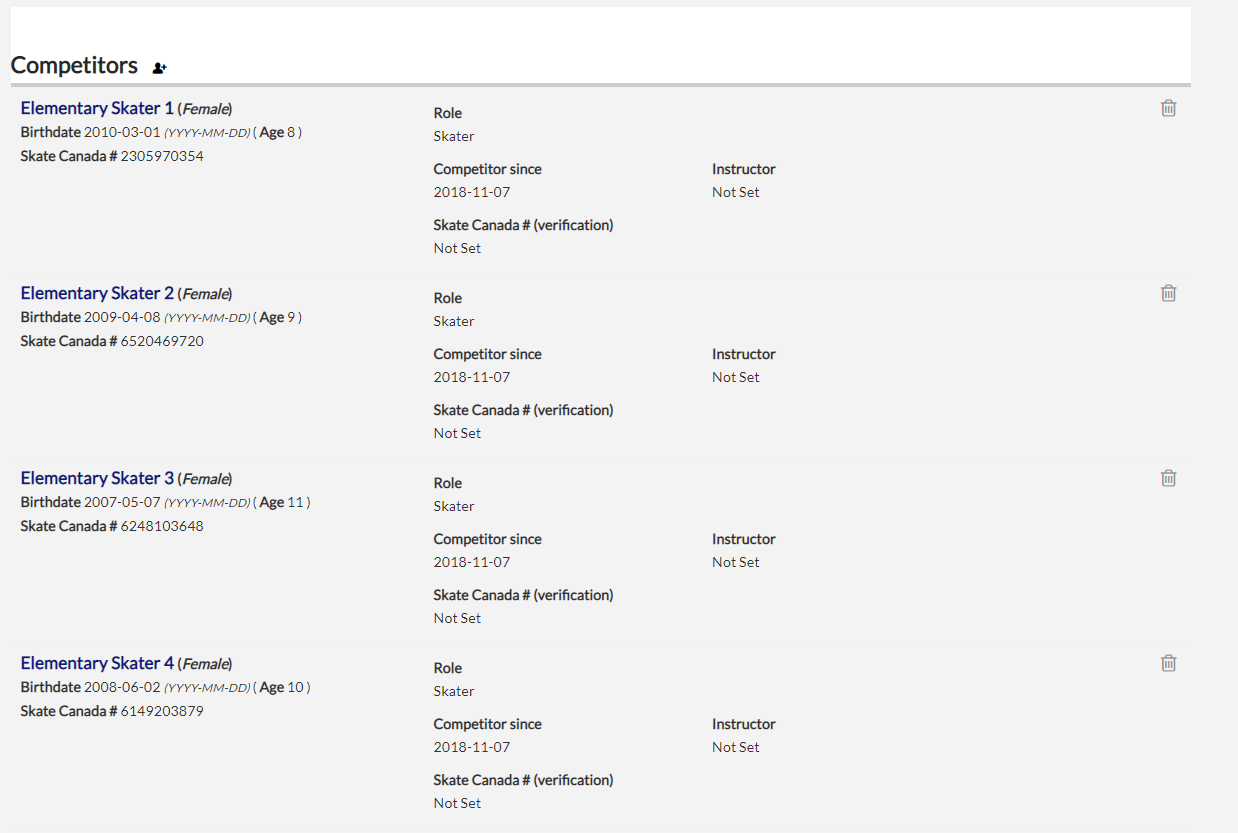Set Skate Canada verification for Skater 1
Viewport: 1238px width, 833px height.
coord(457,248)
